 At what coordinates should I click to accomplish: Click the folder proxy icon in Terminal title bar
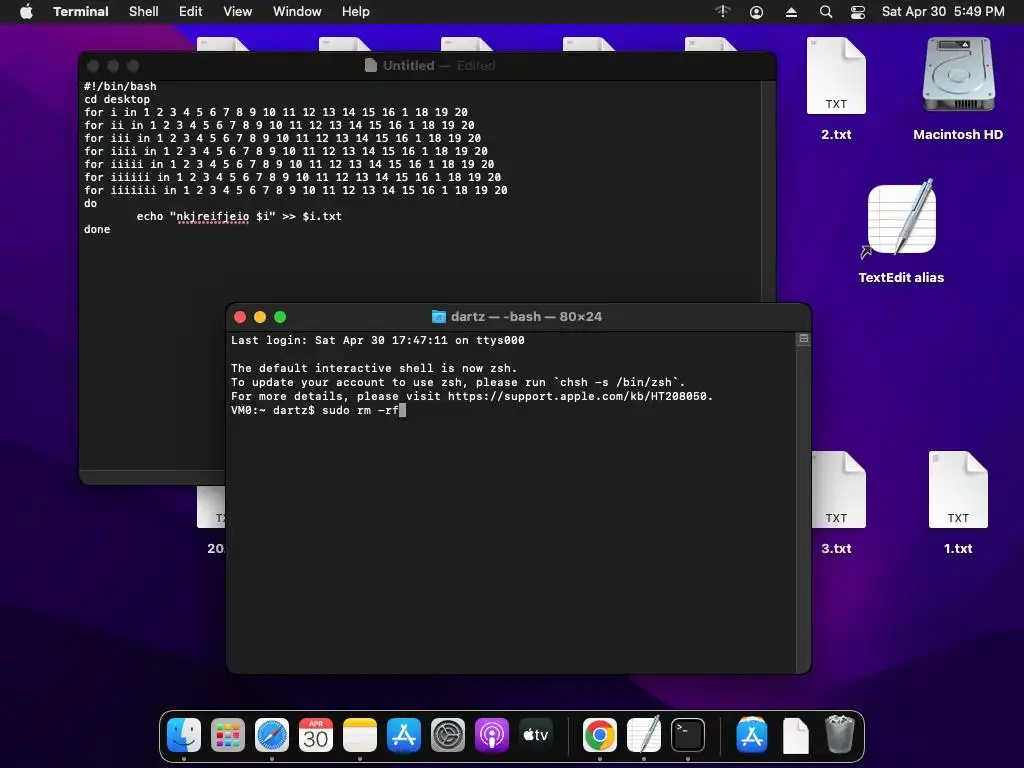439,317
